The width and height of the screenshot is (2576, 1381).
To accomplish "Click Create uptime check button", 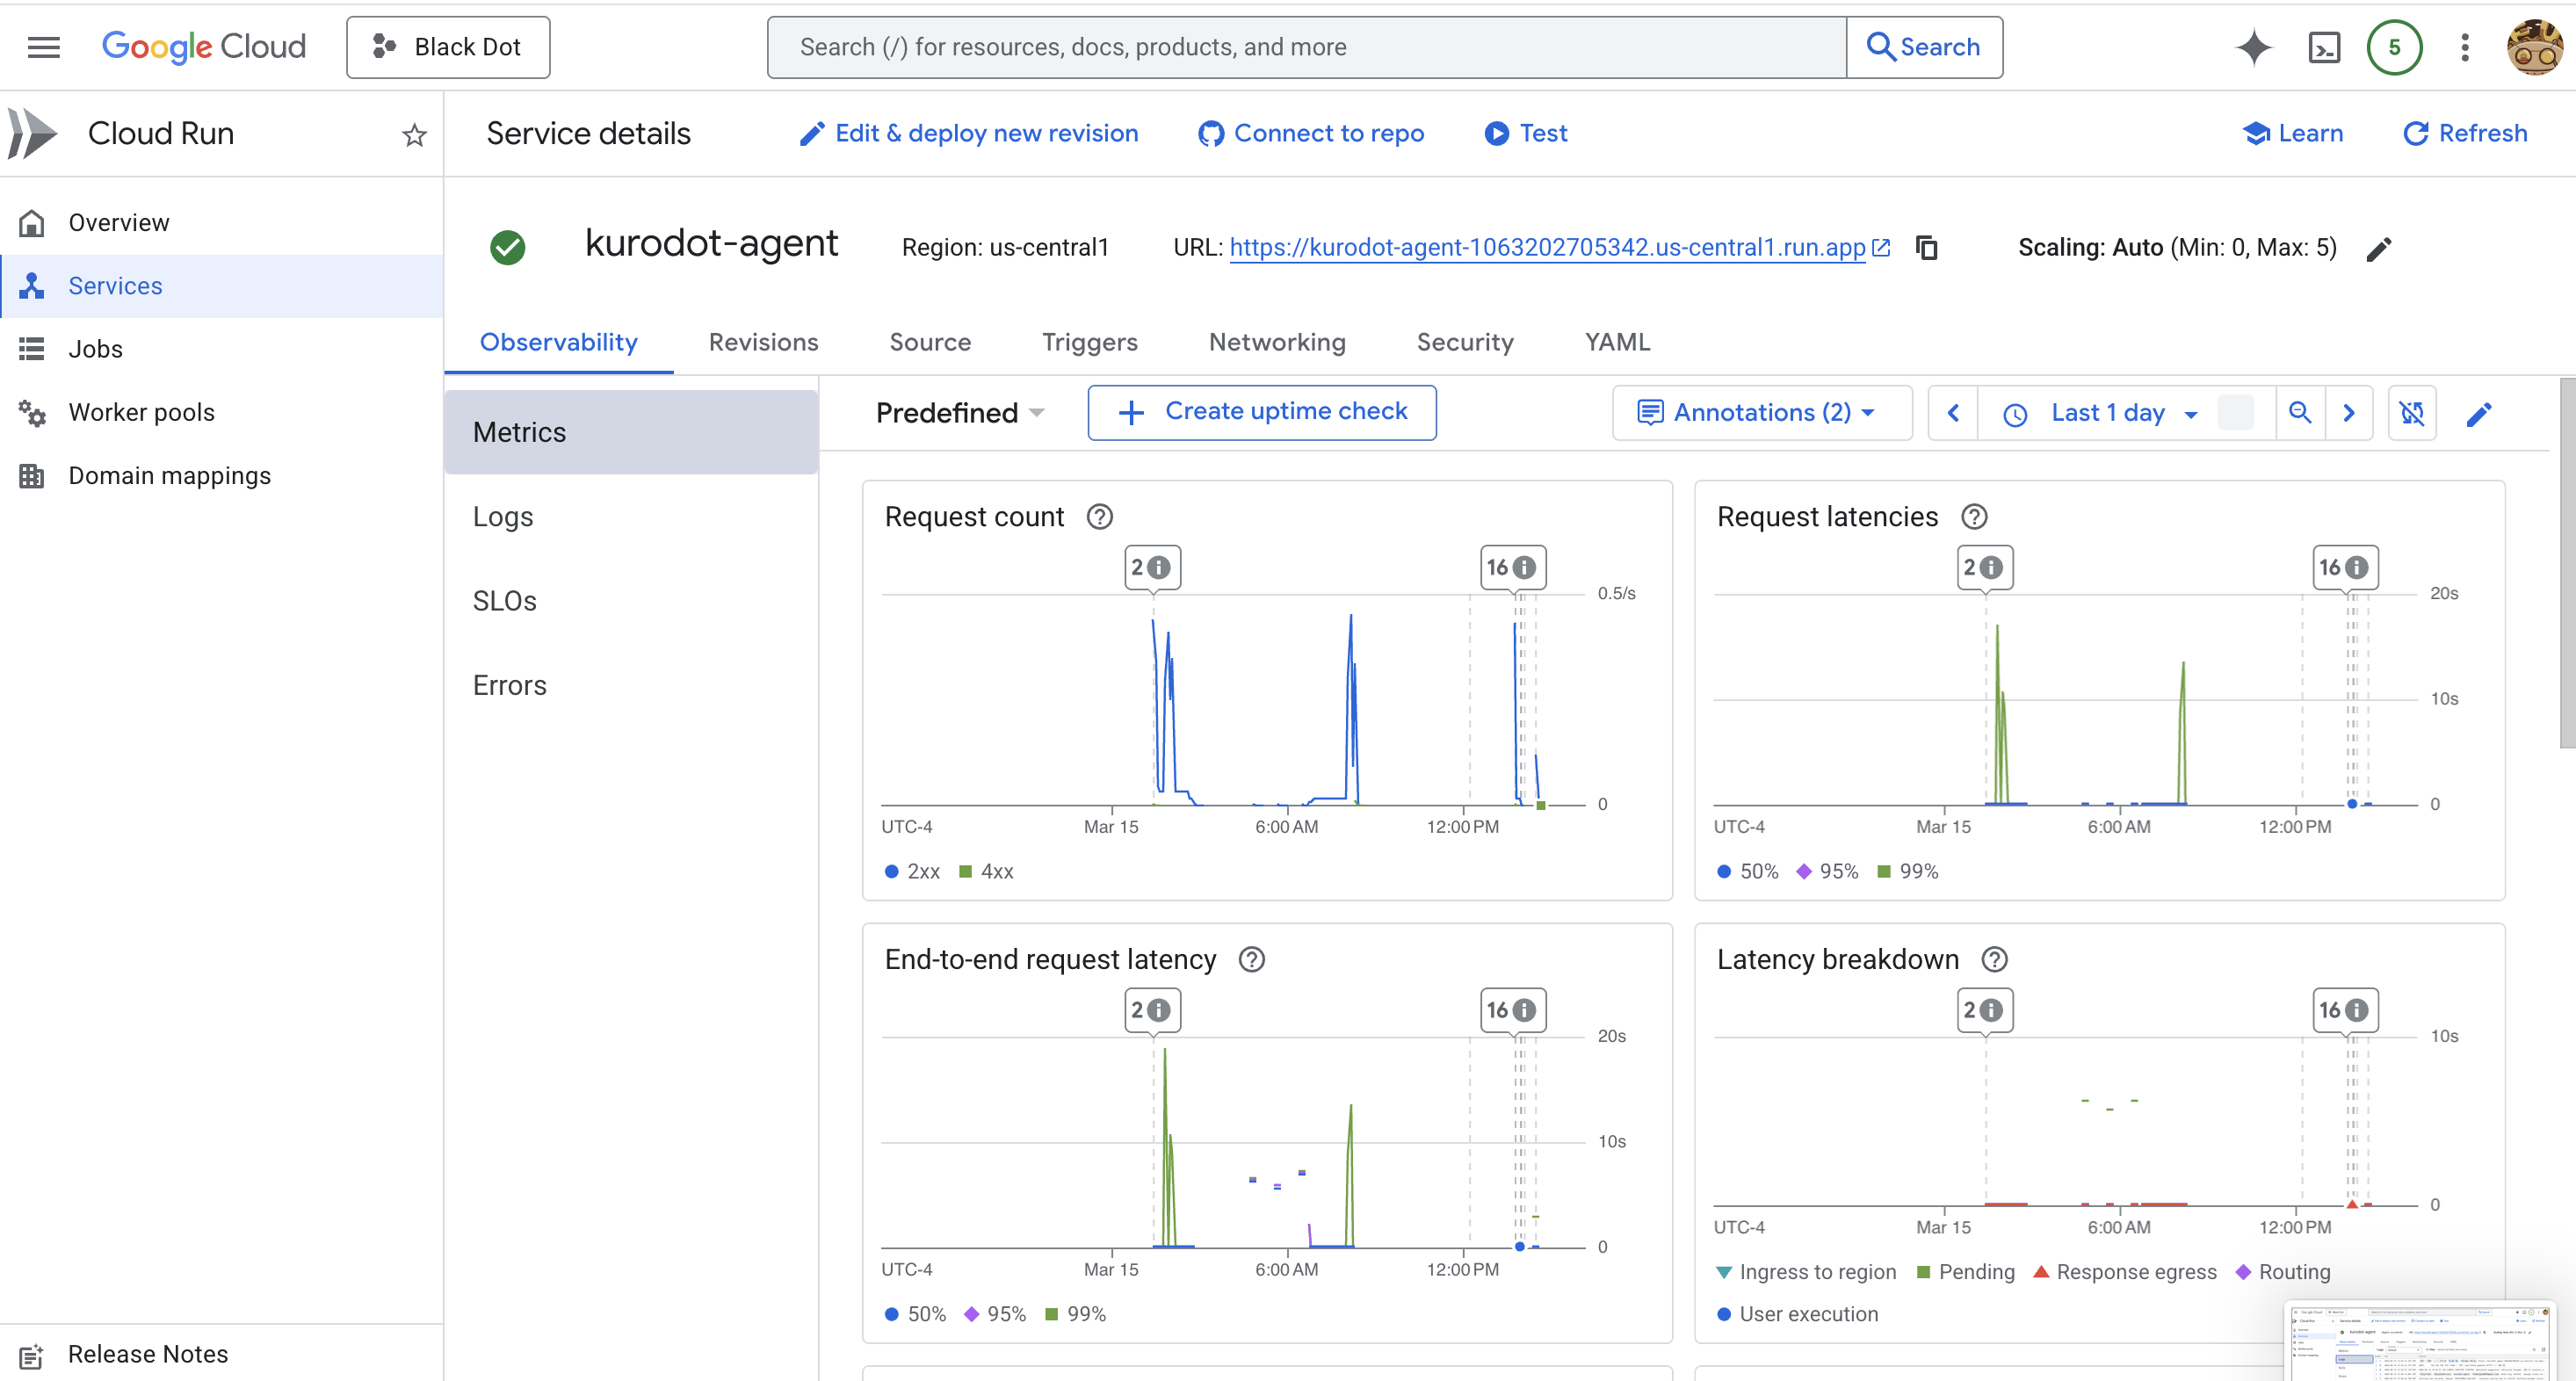I will [1262, 412].
